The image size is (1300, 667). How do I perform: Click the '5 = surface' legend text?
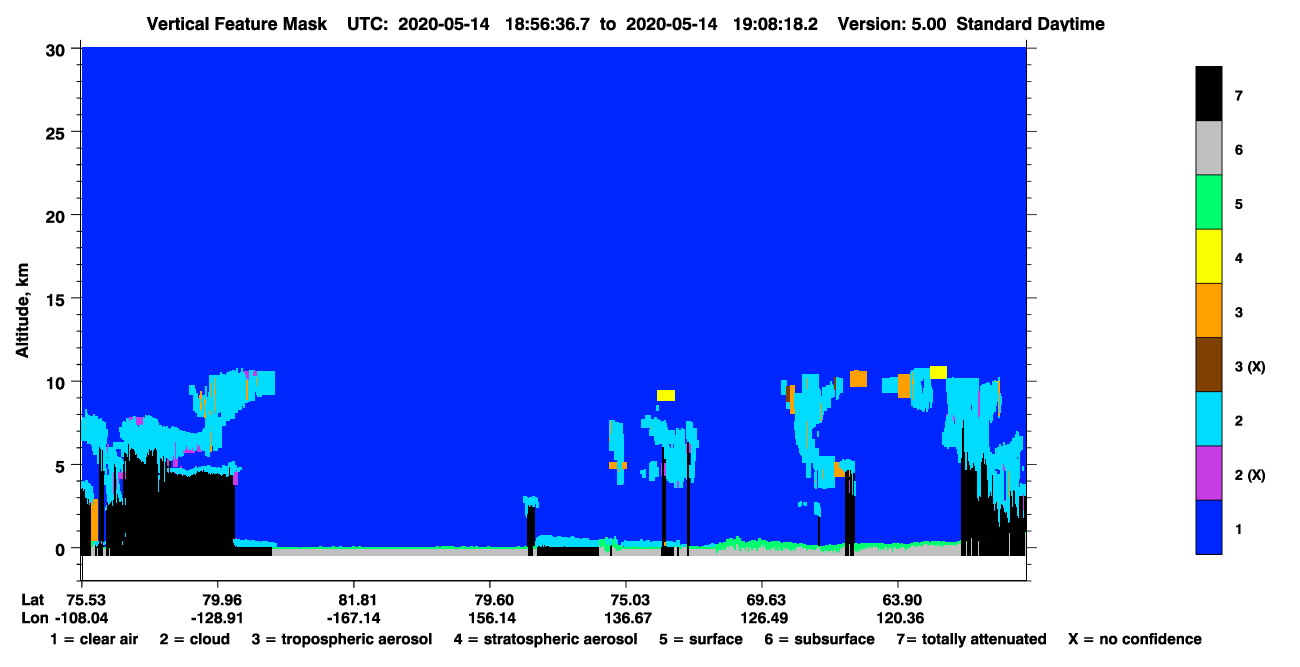[x=701, y=639]
